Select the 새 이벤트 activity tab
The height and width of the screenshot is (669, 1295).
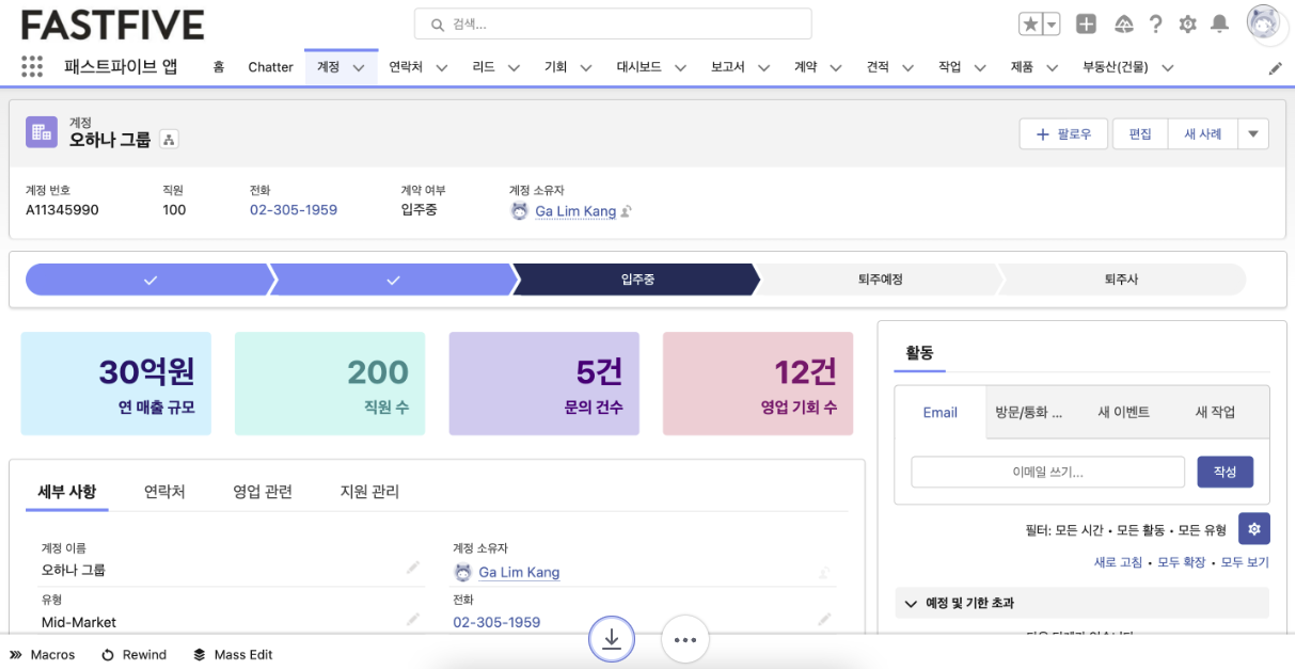click(1123, 412)
